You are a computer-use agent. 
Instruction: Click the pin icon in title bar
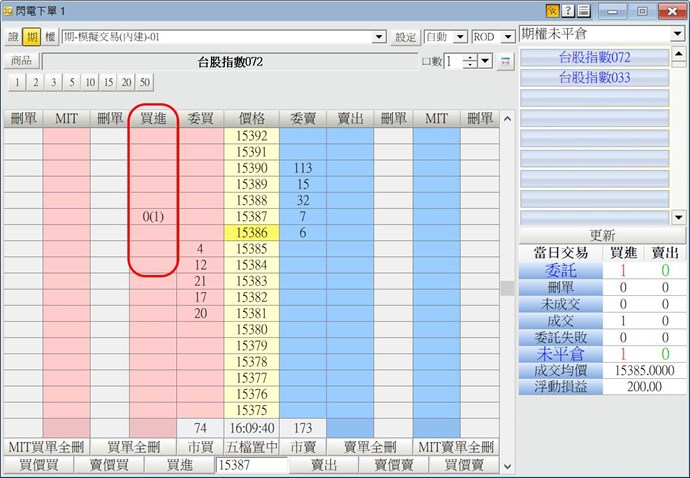(x=552, y=11)
